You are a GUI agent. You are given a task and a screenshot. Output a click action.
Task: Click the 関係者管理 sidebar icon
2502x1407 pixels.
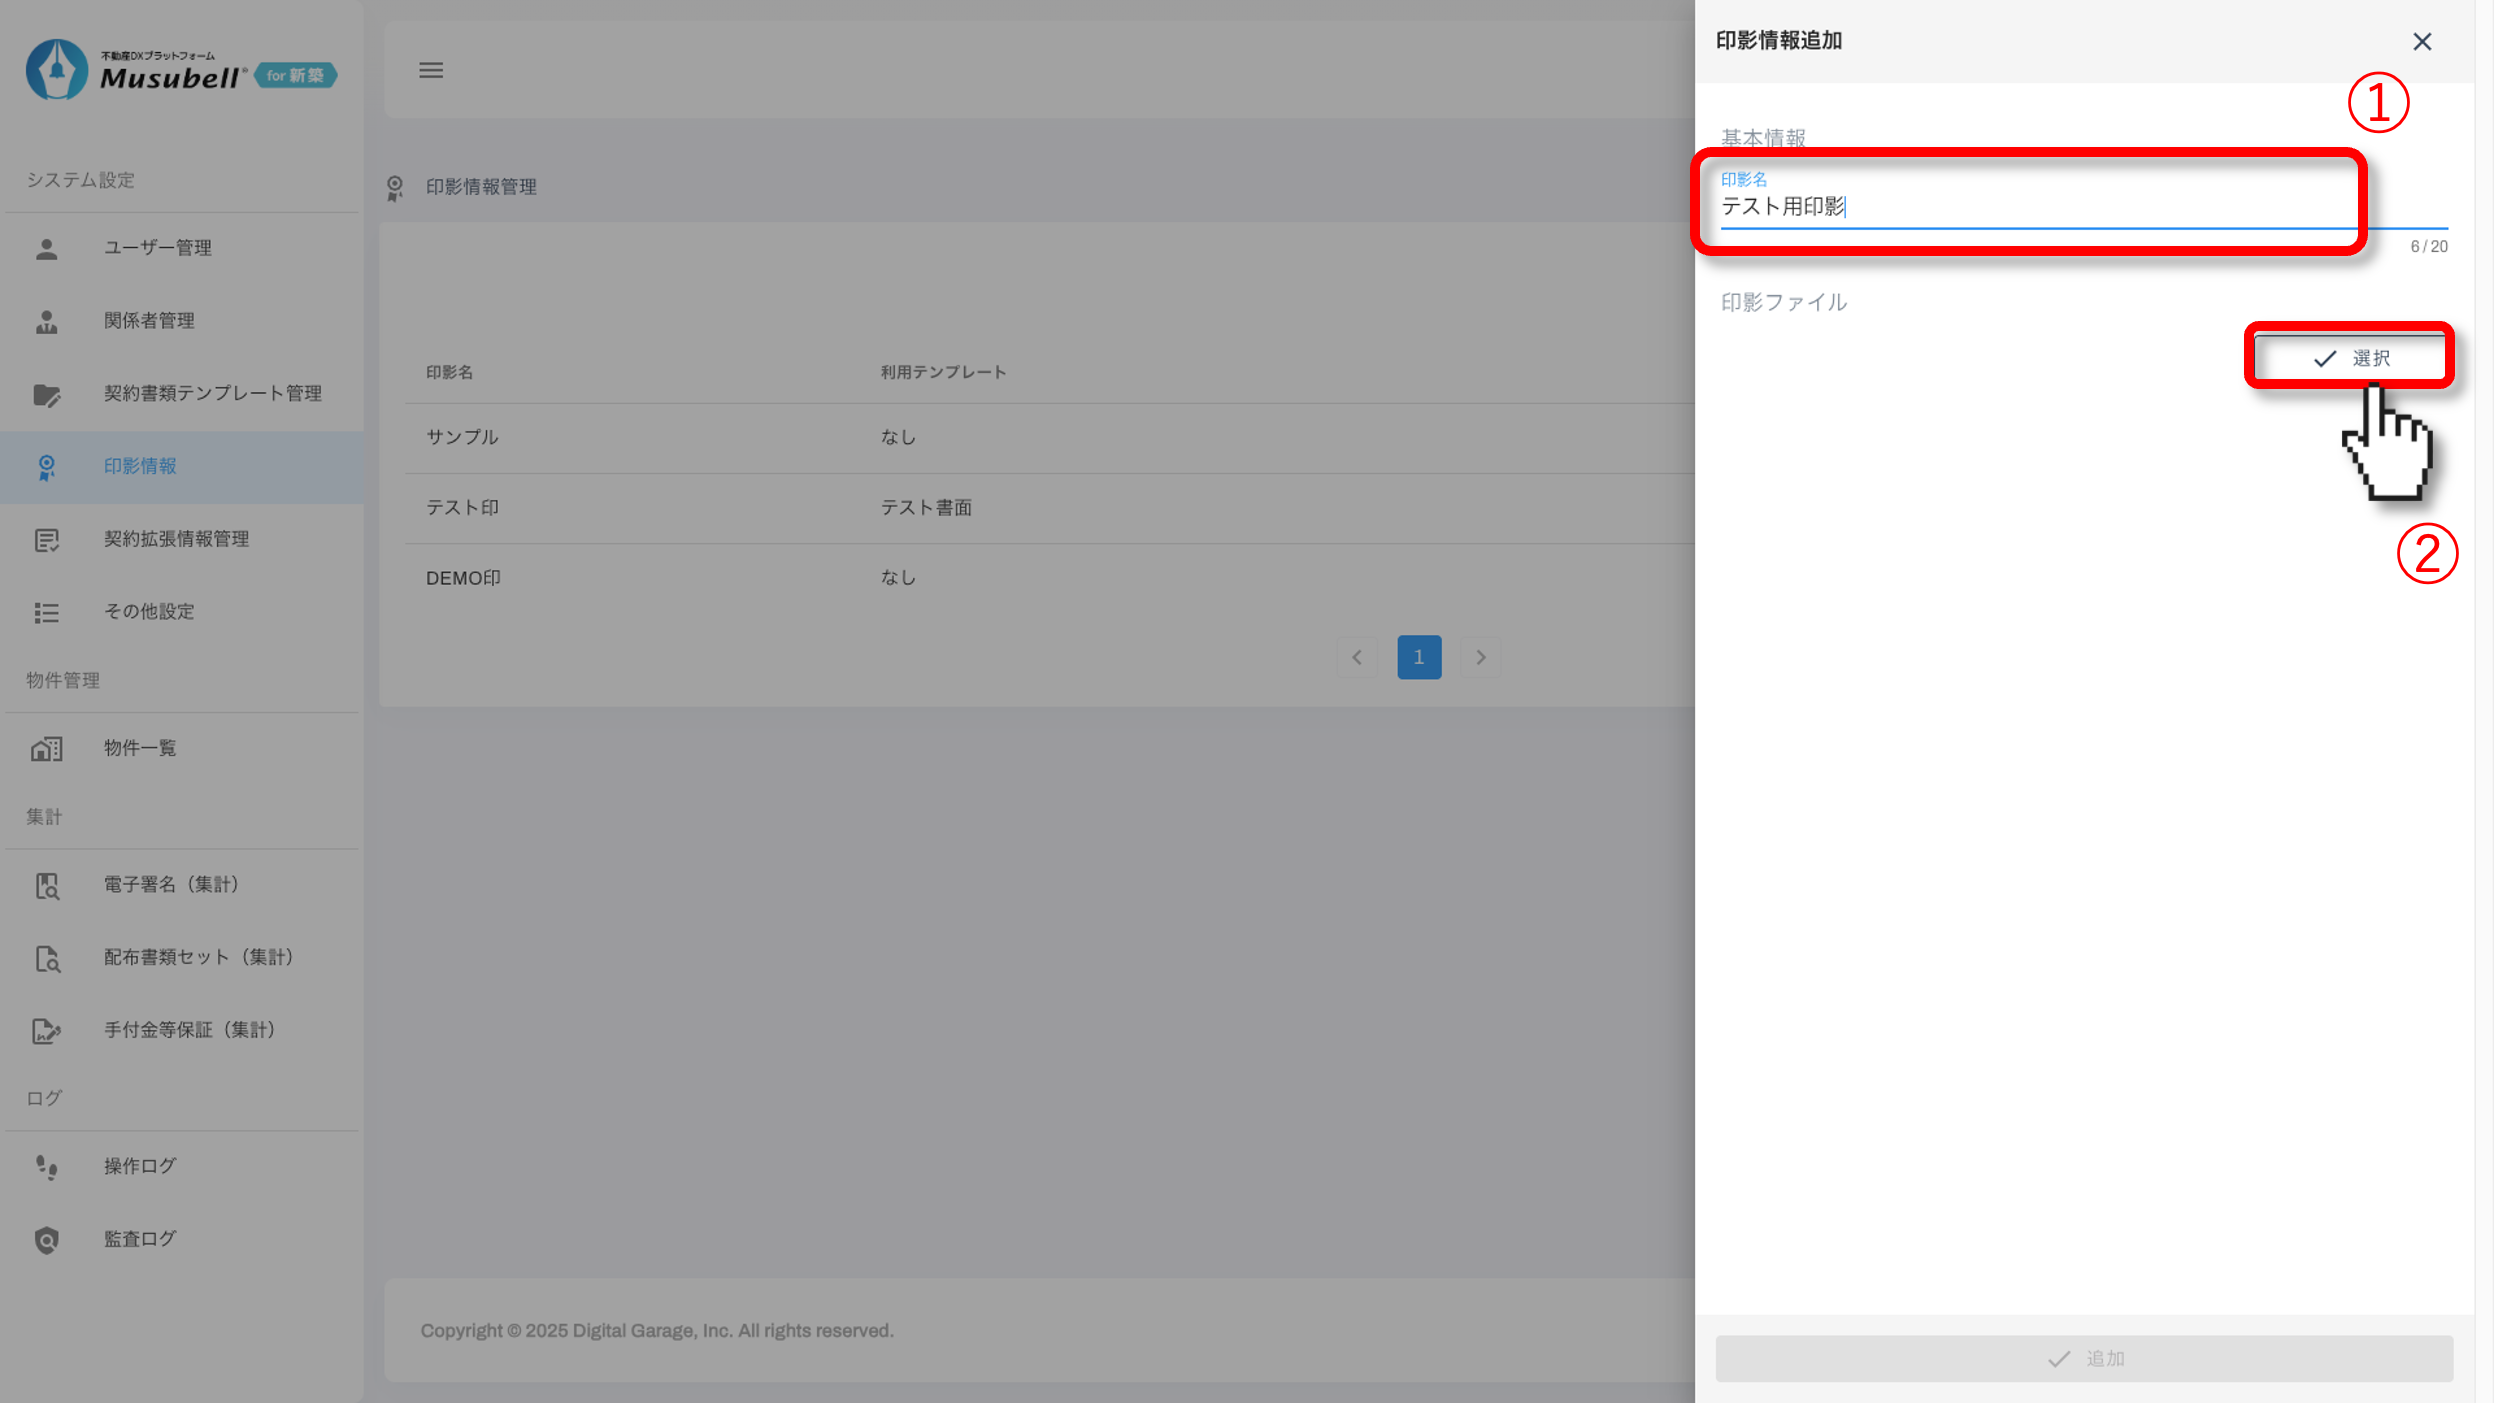coord(46,321)
